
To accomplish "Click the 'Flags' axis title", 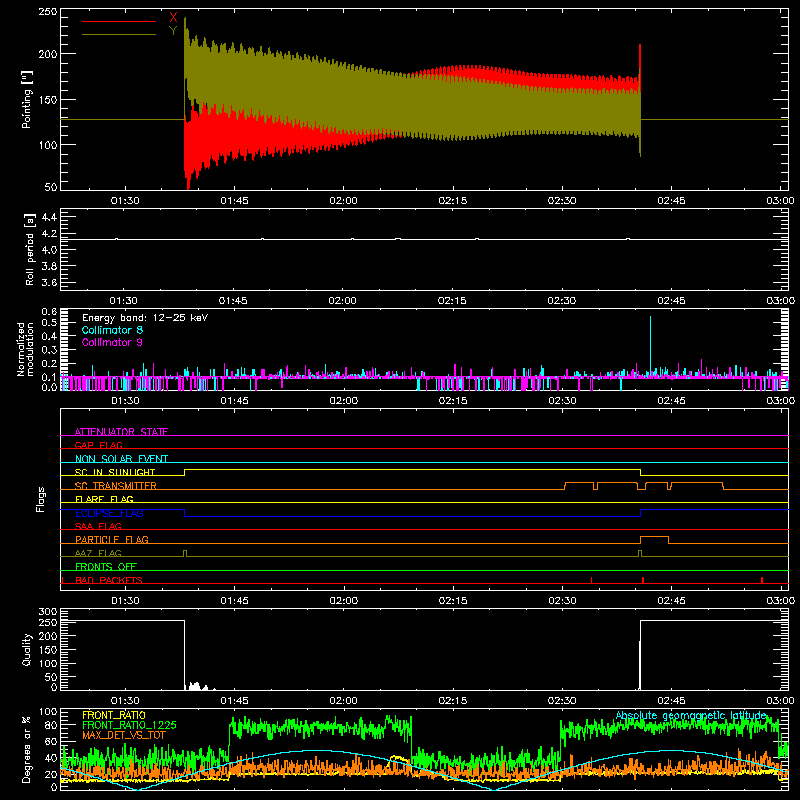I will pyautogui.click(x=40, y=499).
